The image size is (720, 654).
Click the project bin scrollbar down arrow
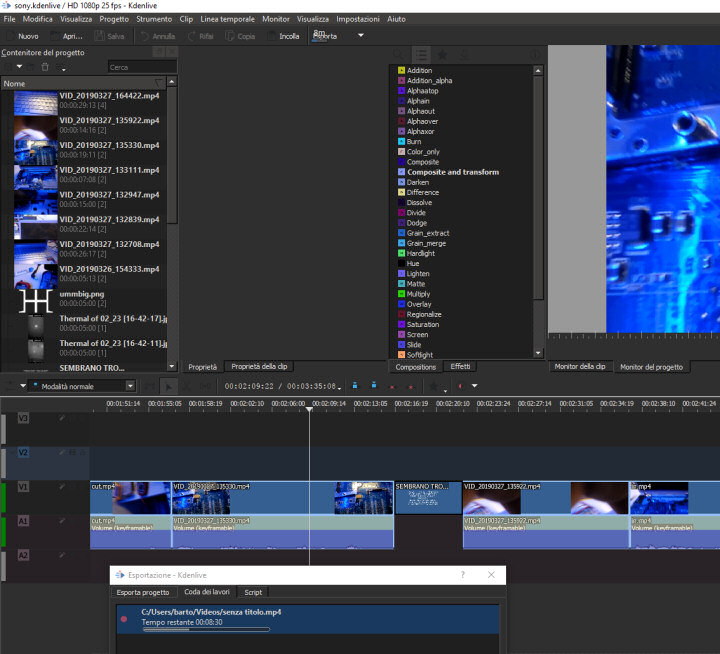click(x=172, y=366)
